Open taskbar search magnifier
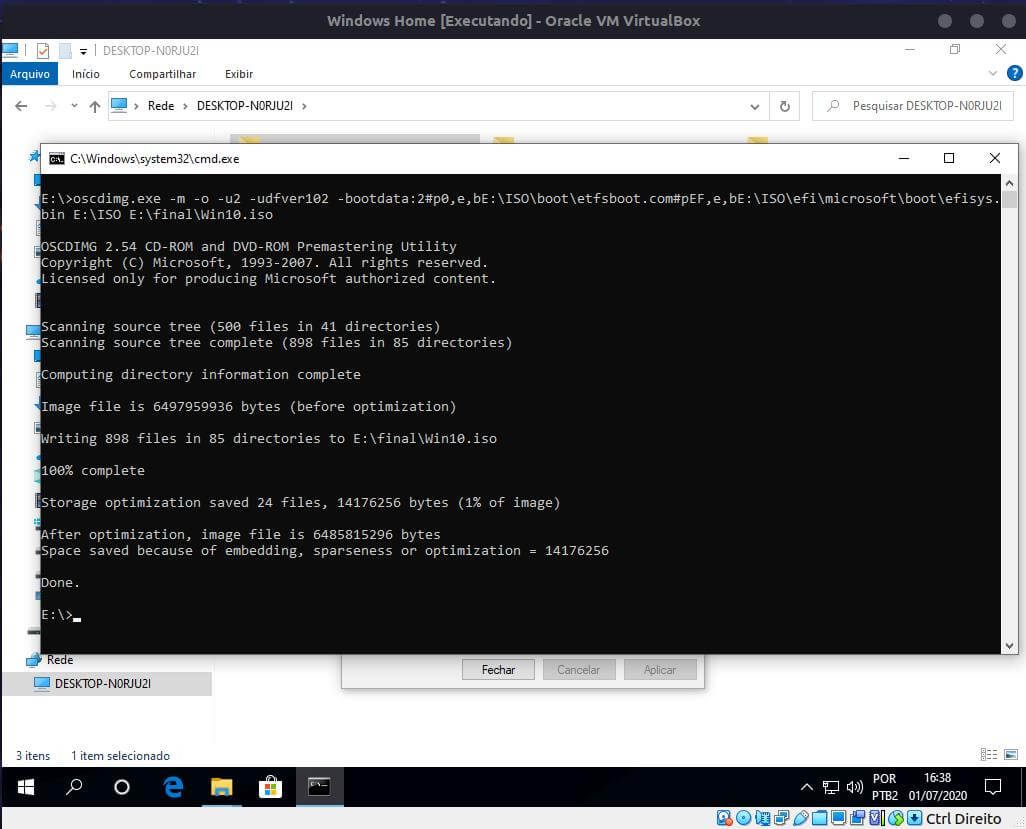1026x829 pixels. tap(74, 787)
